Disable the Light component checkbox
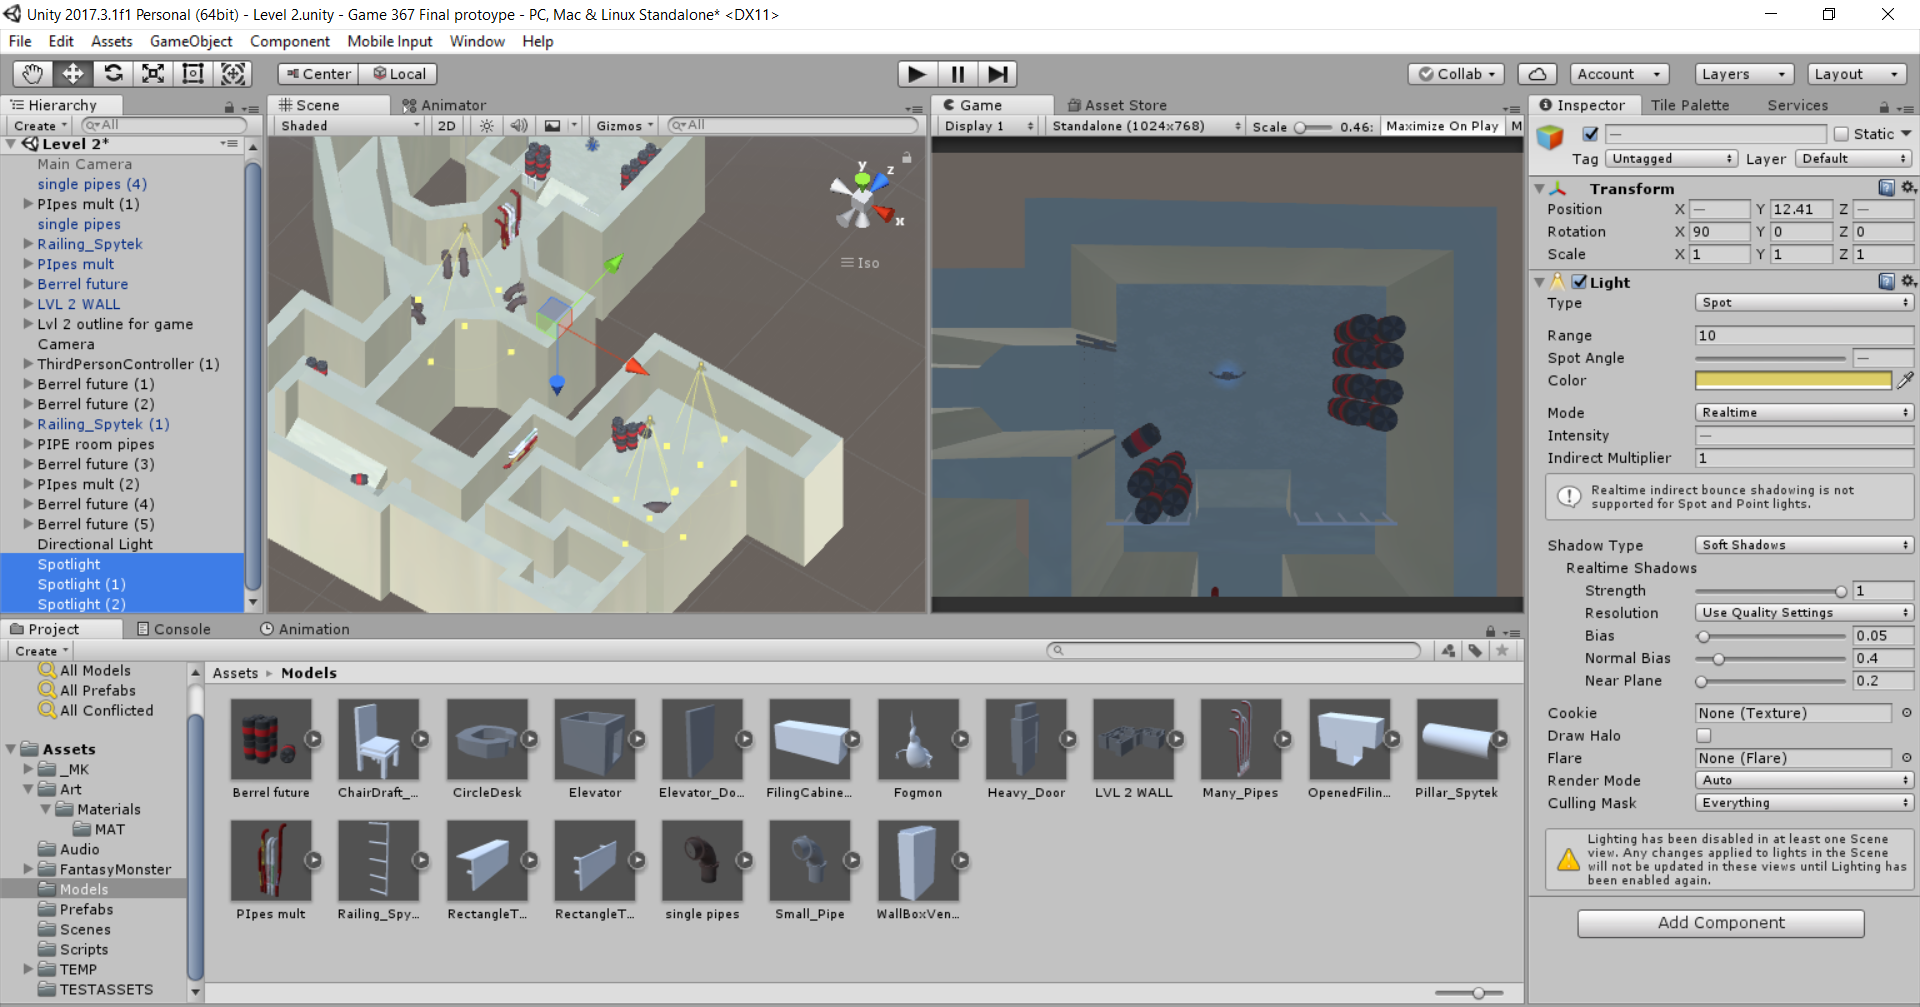Viewport: 1920px width, 1007px height. coord(1579,282)
